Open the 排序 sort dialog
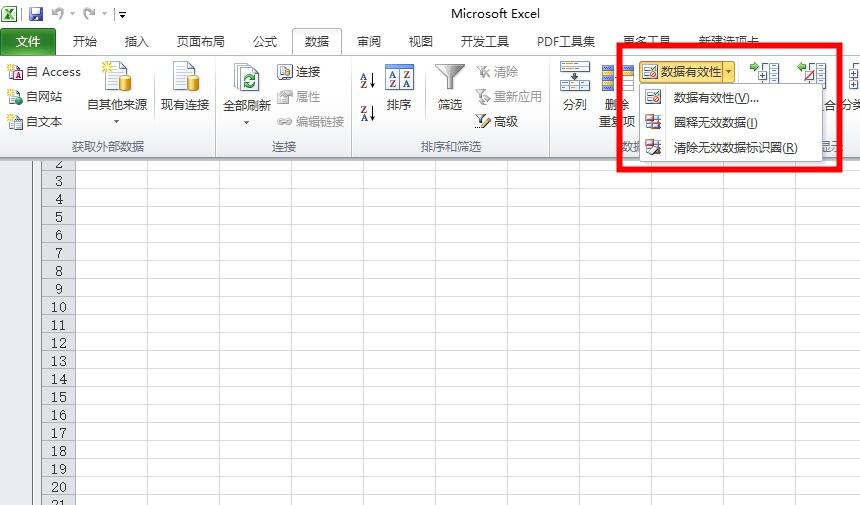This screenshot has height=505, width=860. pyautogui.click(x=399, y=88)
